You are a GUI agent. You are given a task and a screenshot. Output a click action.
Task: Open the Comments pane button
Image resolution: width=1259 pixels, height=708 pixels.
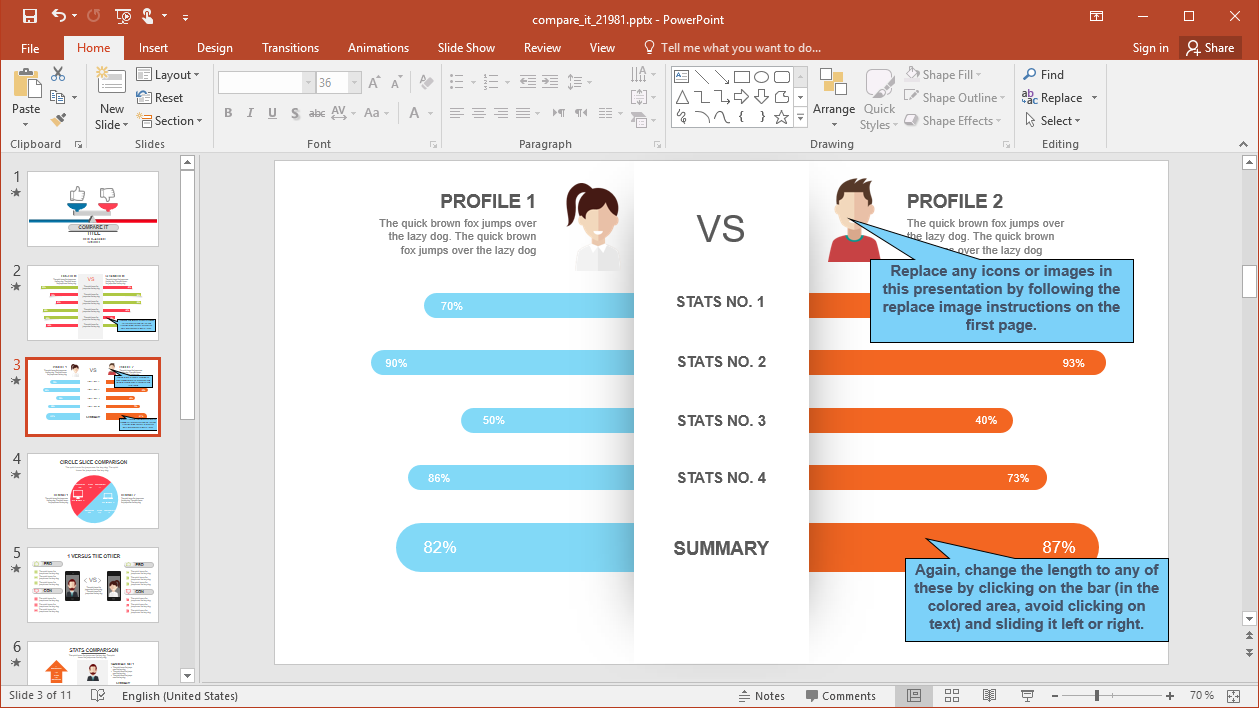coord(839,696)
